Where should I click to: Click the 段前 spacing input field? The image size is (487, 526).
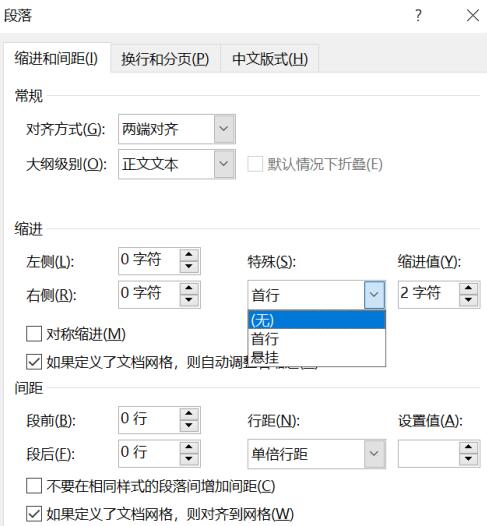pos(149,420)
